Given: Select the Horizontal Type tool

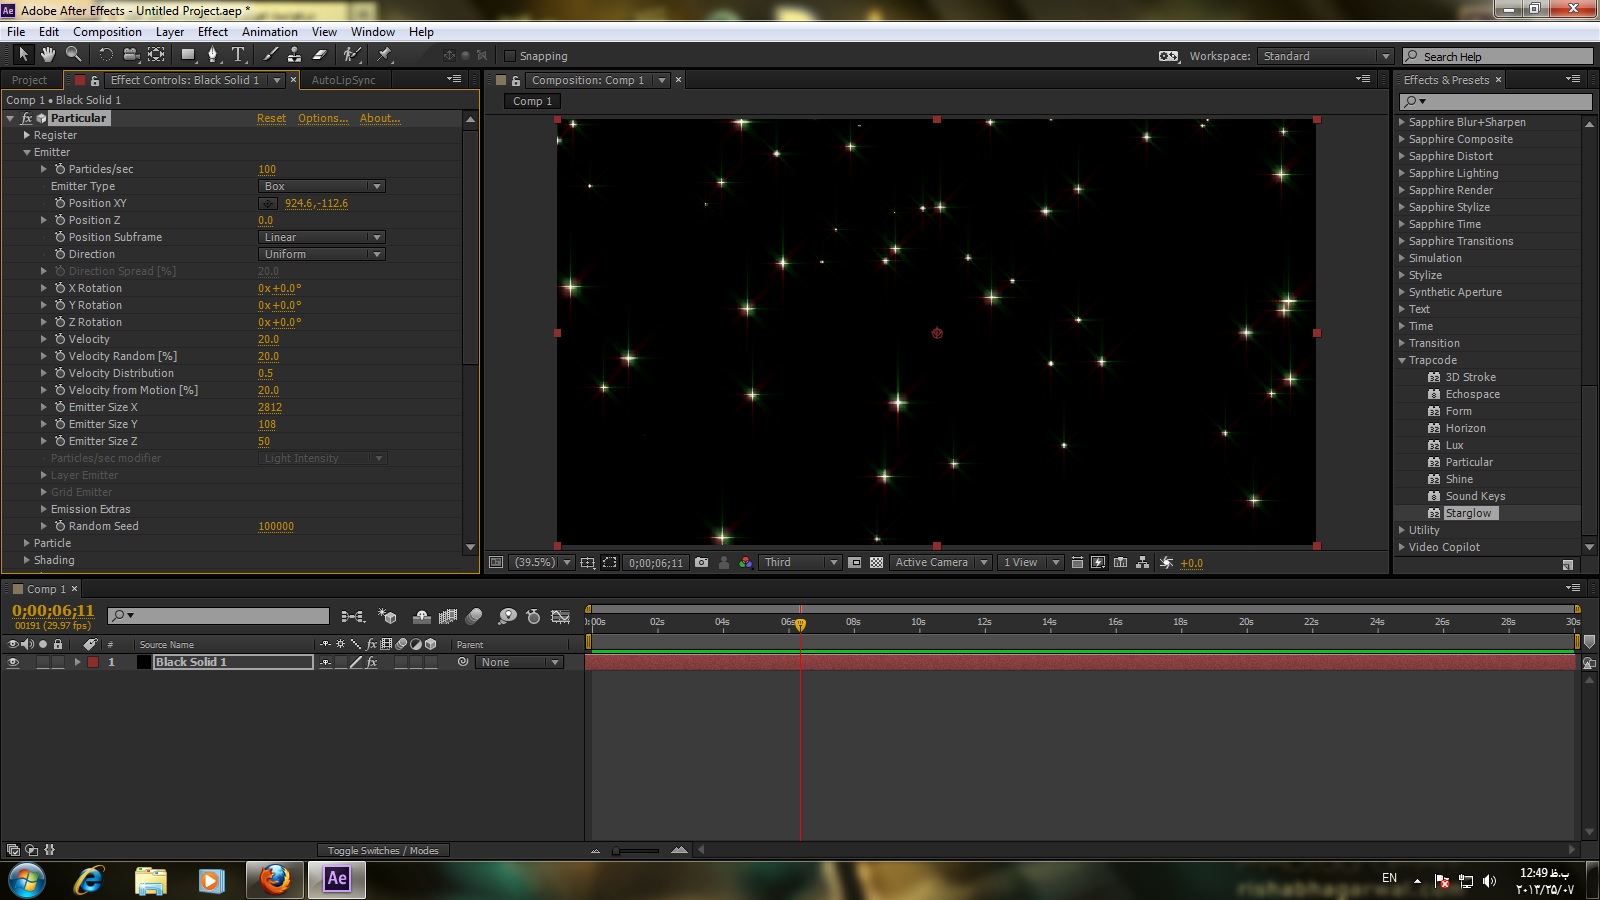Looking at the screenshot, I should click(238, 55).
